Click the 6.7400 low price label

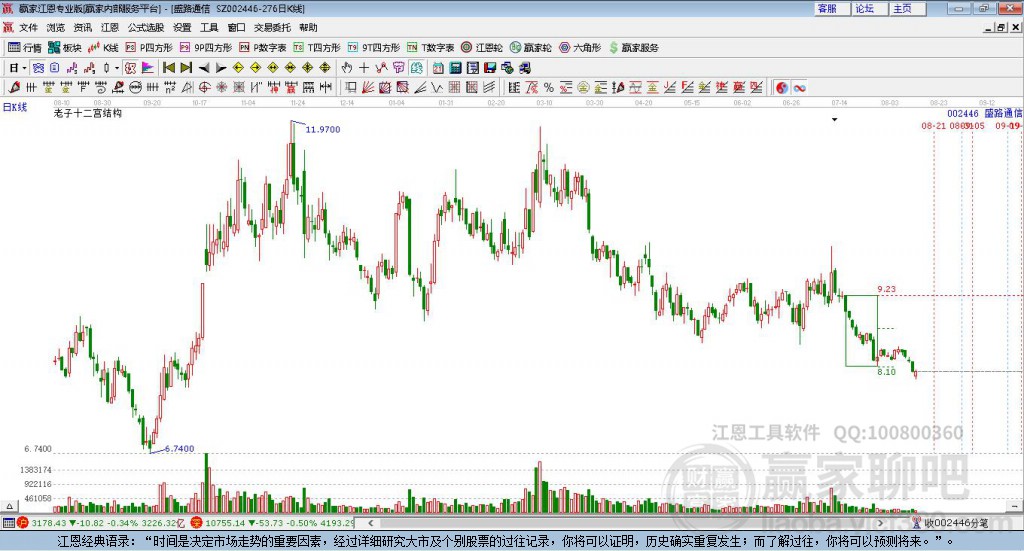(x=180, y=449)
